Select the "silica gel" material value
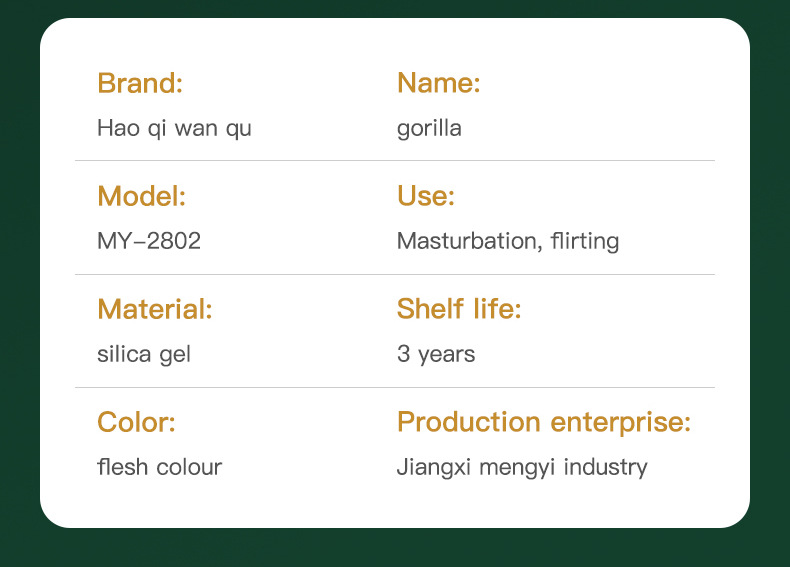 (144, 354)
